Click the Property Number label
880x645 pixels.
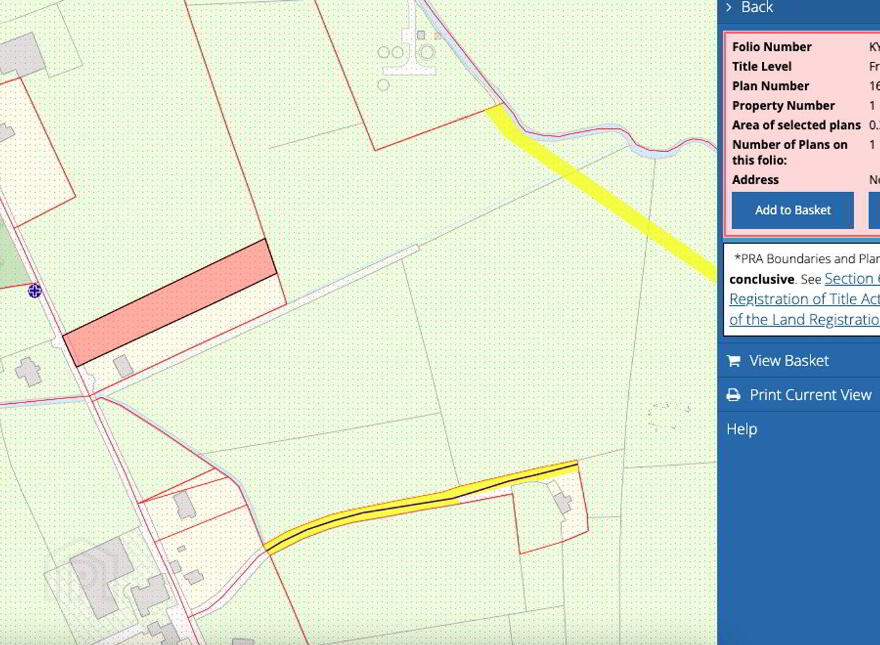pyautogui.click(x=783, y=106)
